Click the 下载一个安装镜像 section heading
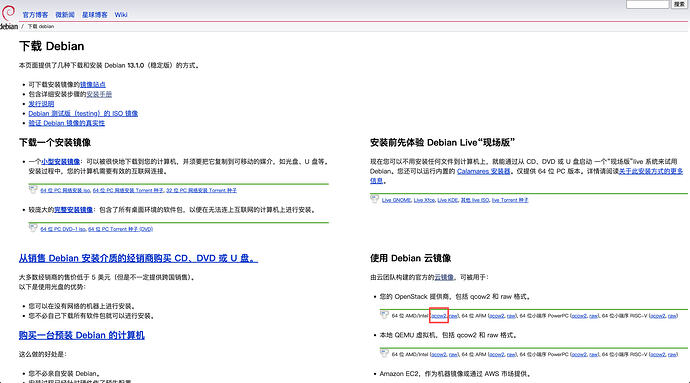The height and width of the screenshot is (383, 690). [x=55, y=143]
